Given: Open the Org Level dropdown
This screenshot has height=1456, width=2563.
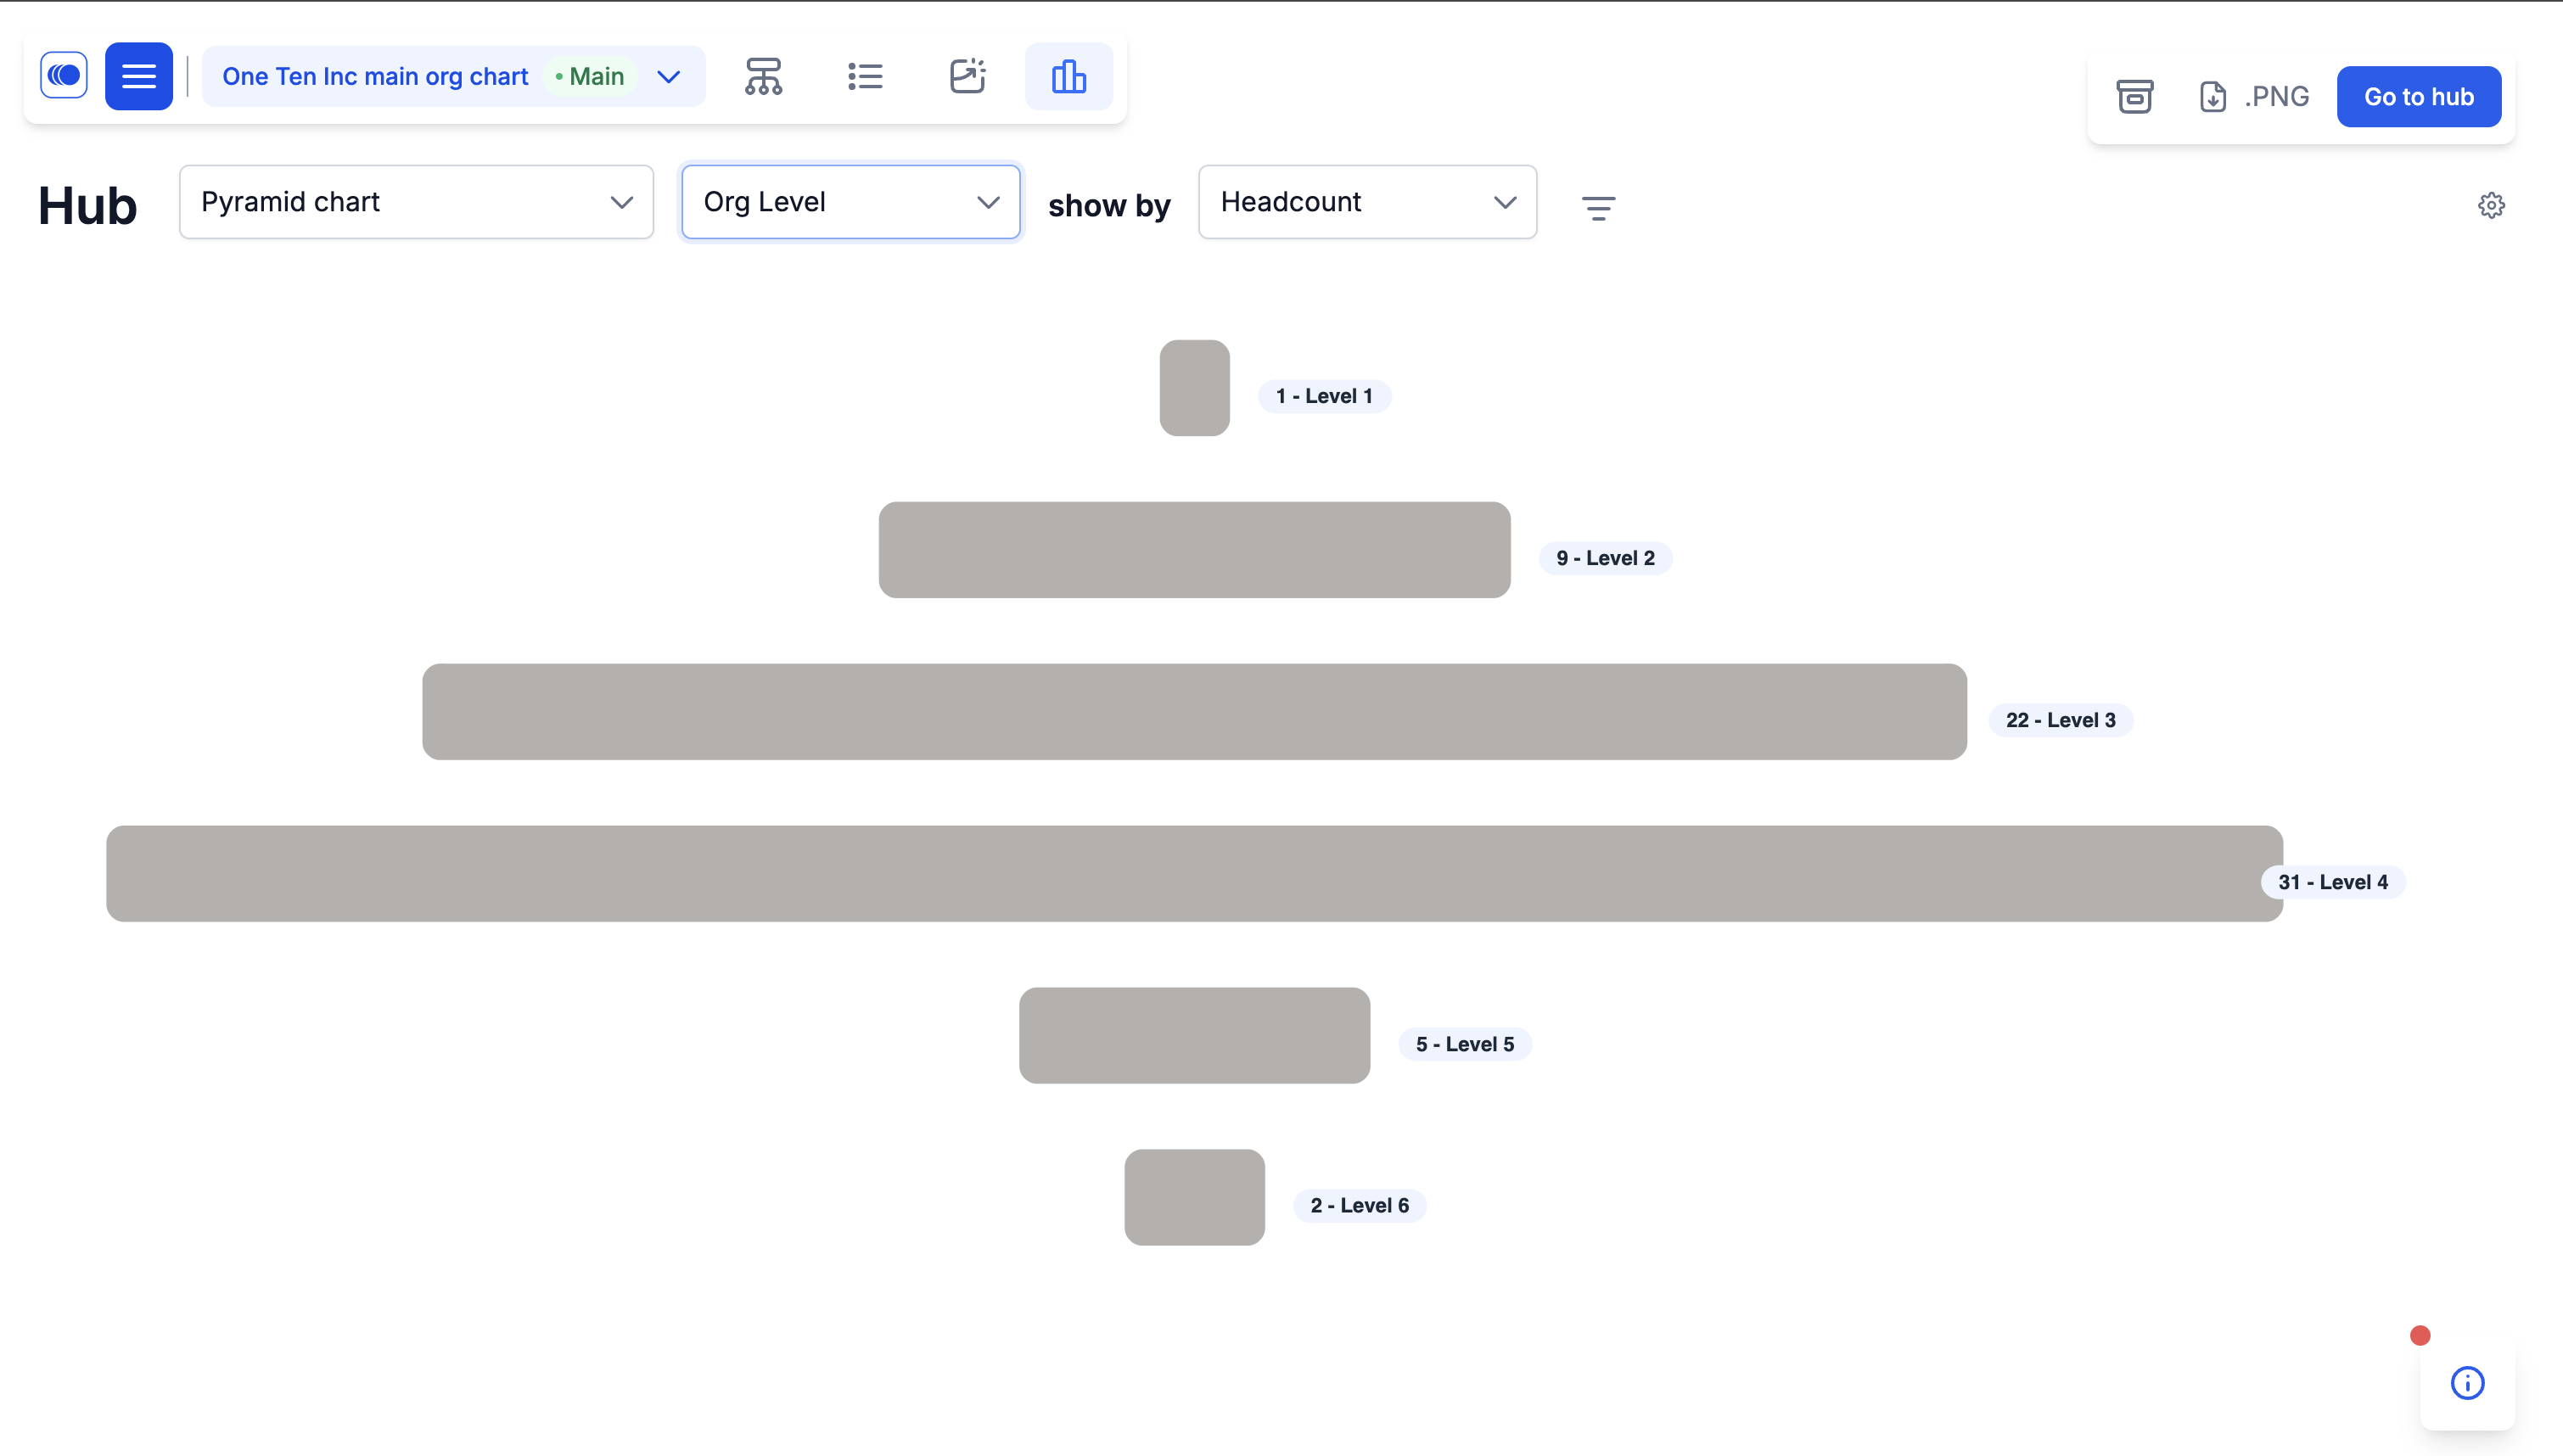Looking at the screenshot, I should point(850,202).
